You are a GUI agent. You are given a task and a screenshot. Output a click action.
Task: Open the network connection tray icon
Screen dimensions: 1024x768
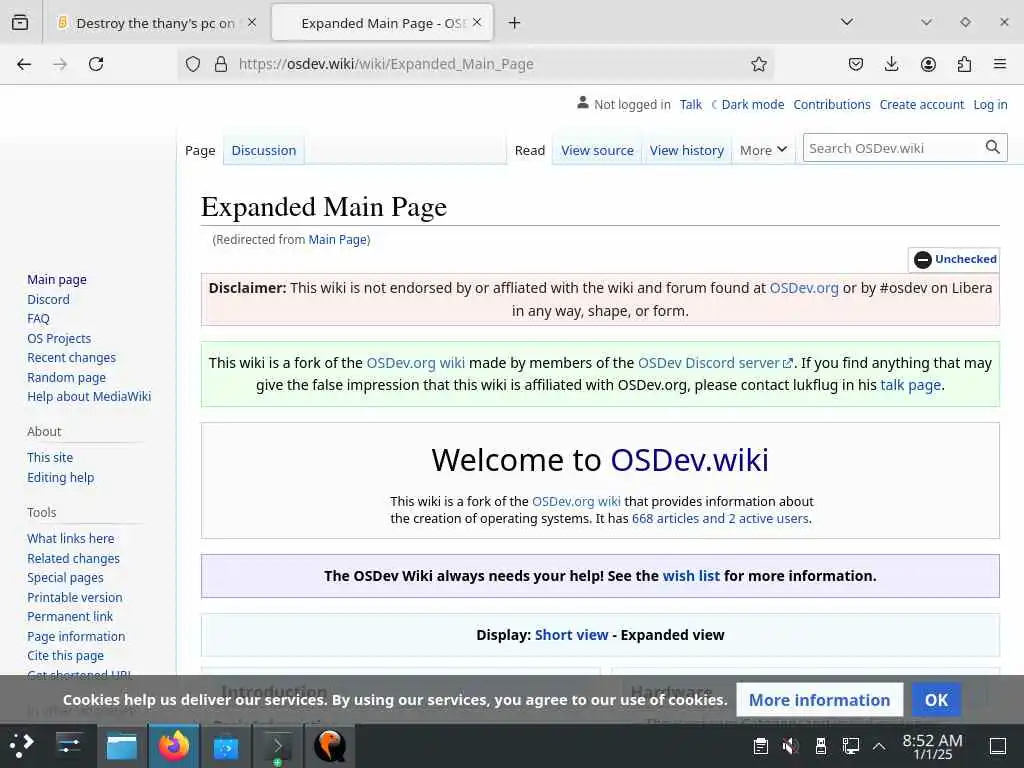coord(850,745)
